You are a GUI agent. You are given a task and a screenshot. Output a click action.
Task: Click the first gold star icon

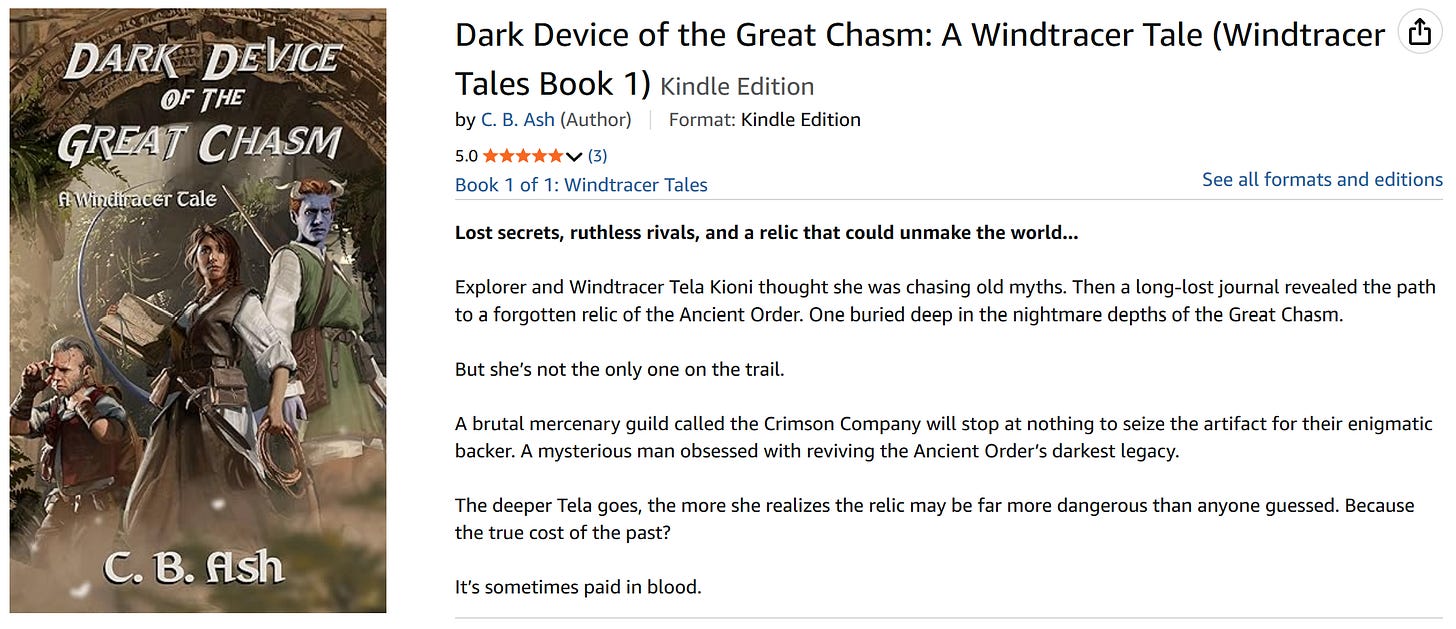click(492, 155)
